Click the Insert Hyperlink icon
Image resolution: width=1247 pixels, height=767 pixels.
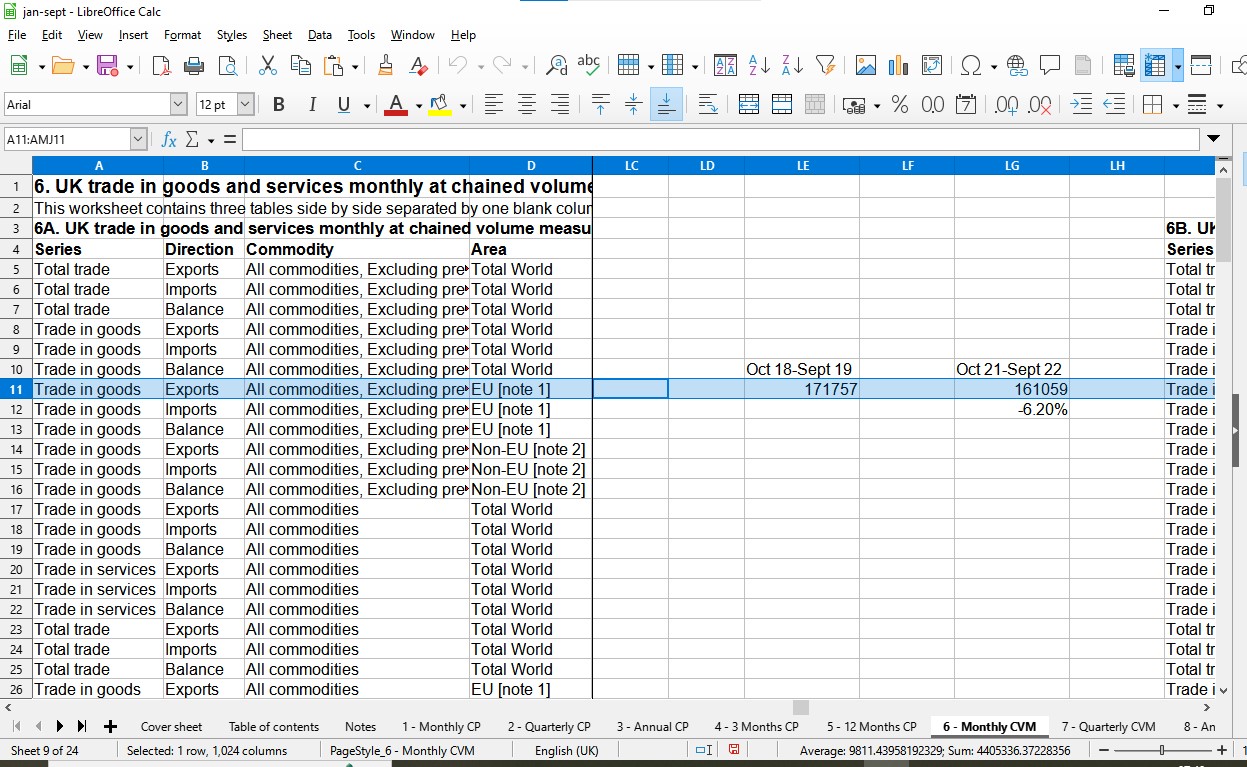point(1017,66)
